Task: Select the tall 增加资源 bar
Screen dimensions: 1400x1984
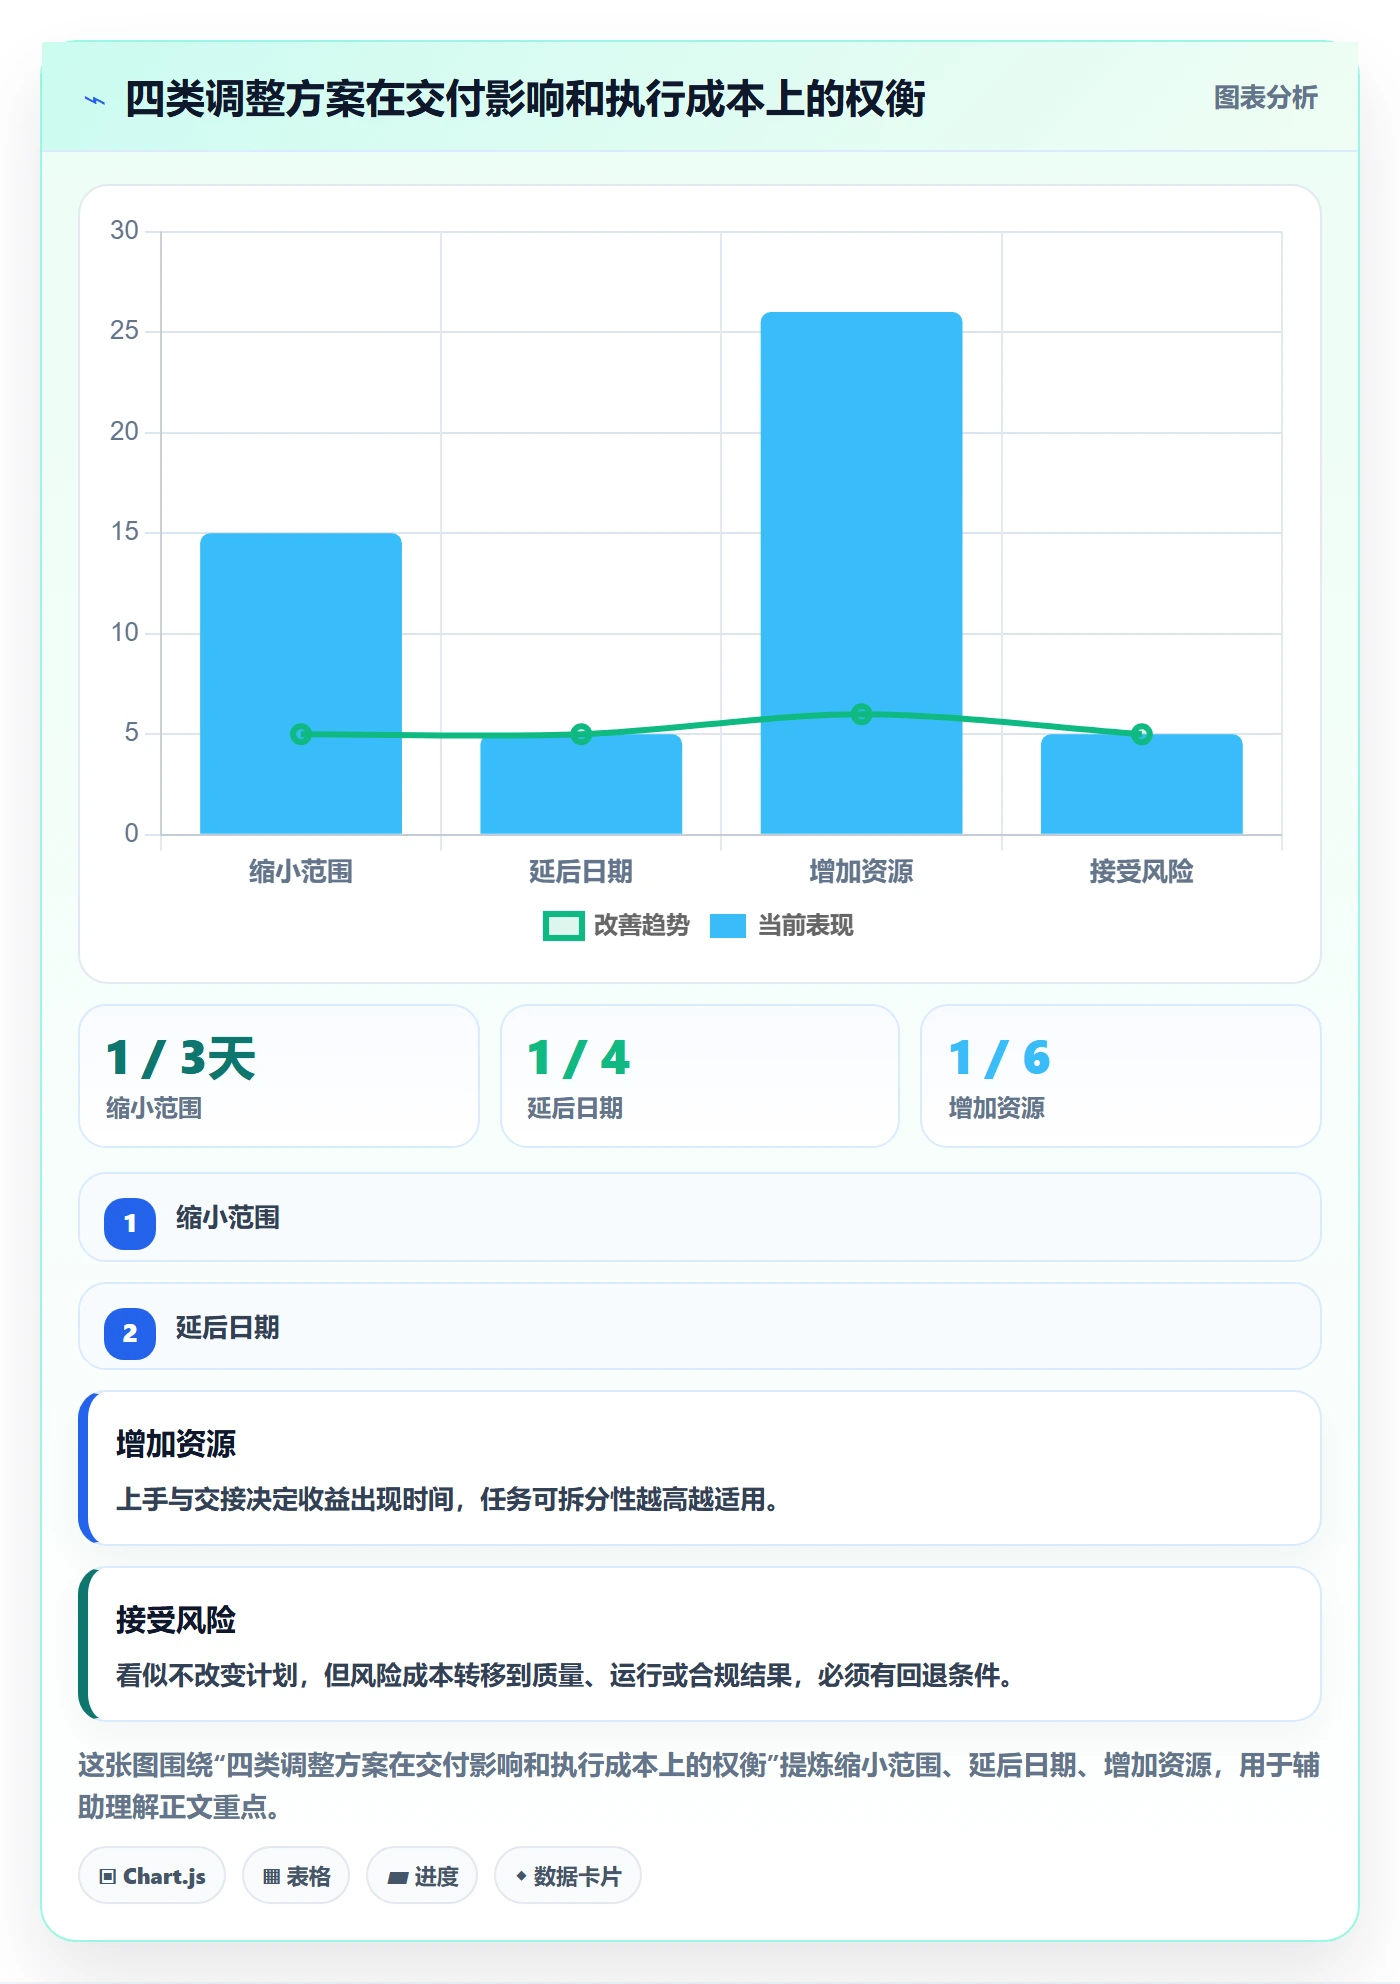Action: click(861, 573)
